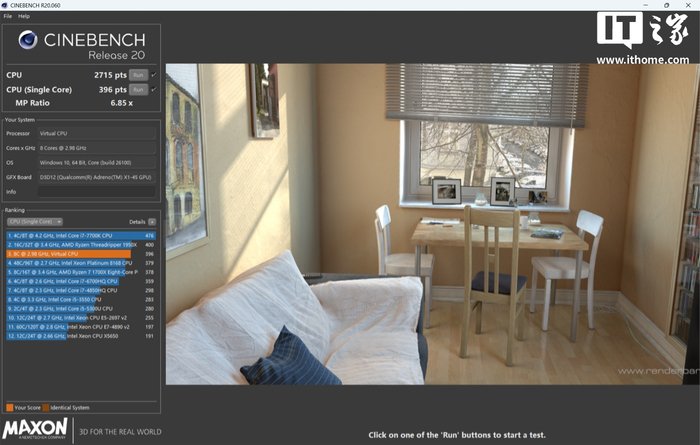Viewport: 700px width, 445px height.
Task: Select the AMD Ryzen Threadripper 1950X entry
Action: click(x=81, y=245)
